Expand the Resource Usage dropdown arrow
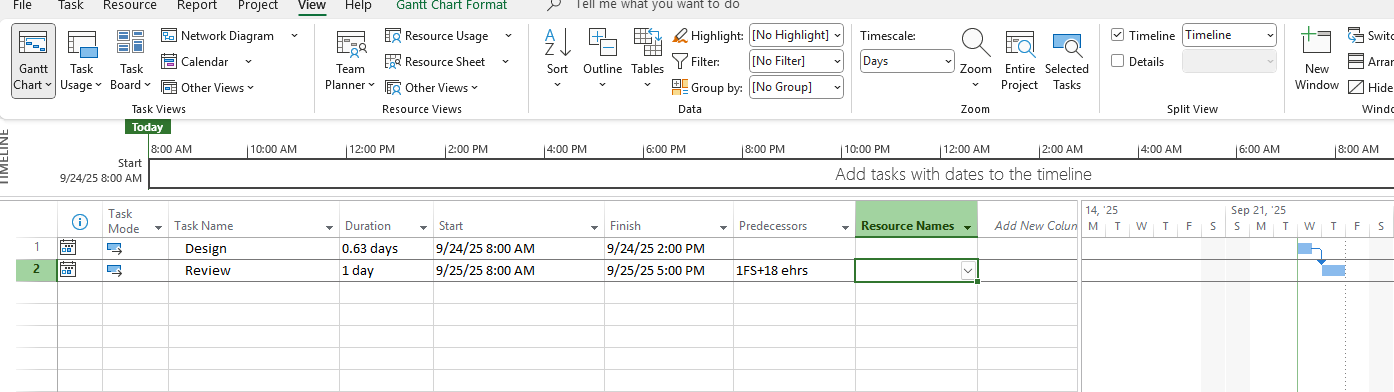The image size is (1394, 392). [508, 35]
